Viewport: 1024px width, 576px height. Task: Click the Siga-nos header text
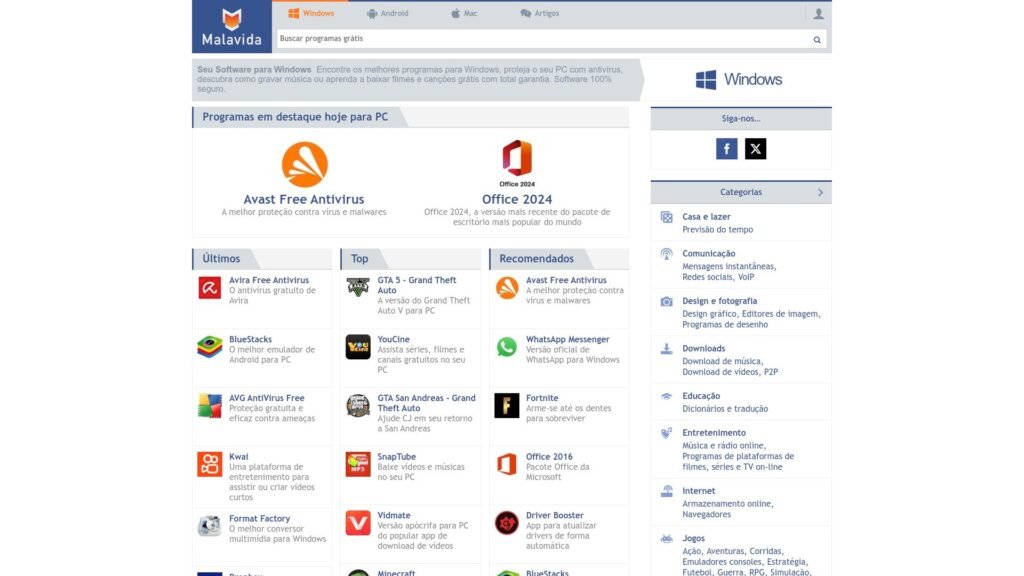(x=741, y=119)
